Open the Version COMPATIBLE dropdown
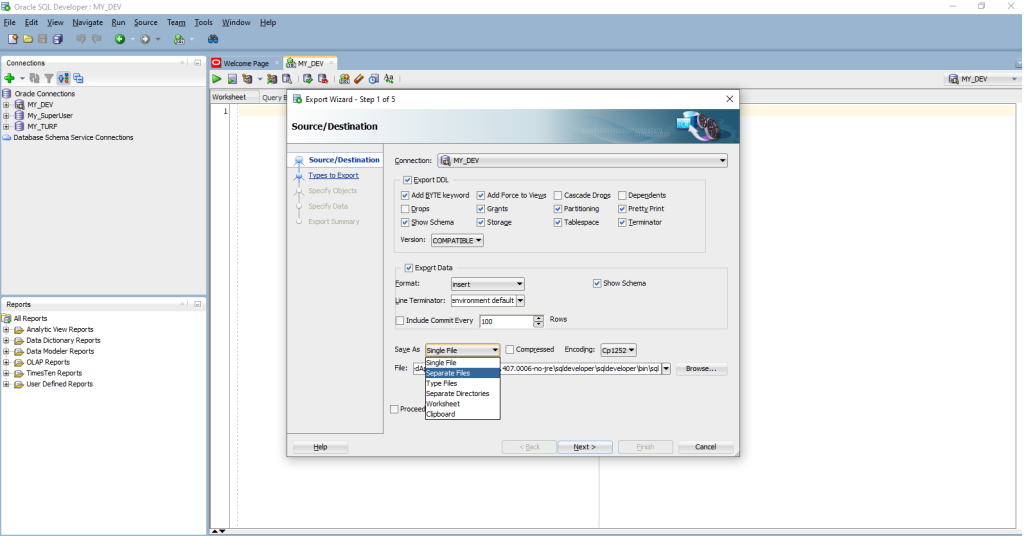This screenshot has width=1024, height=536. [457, 240]
